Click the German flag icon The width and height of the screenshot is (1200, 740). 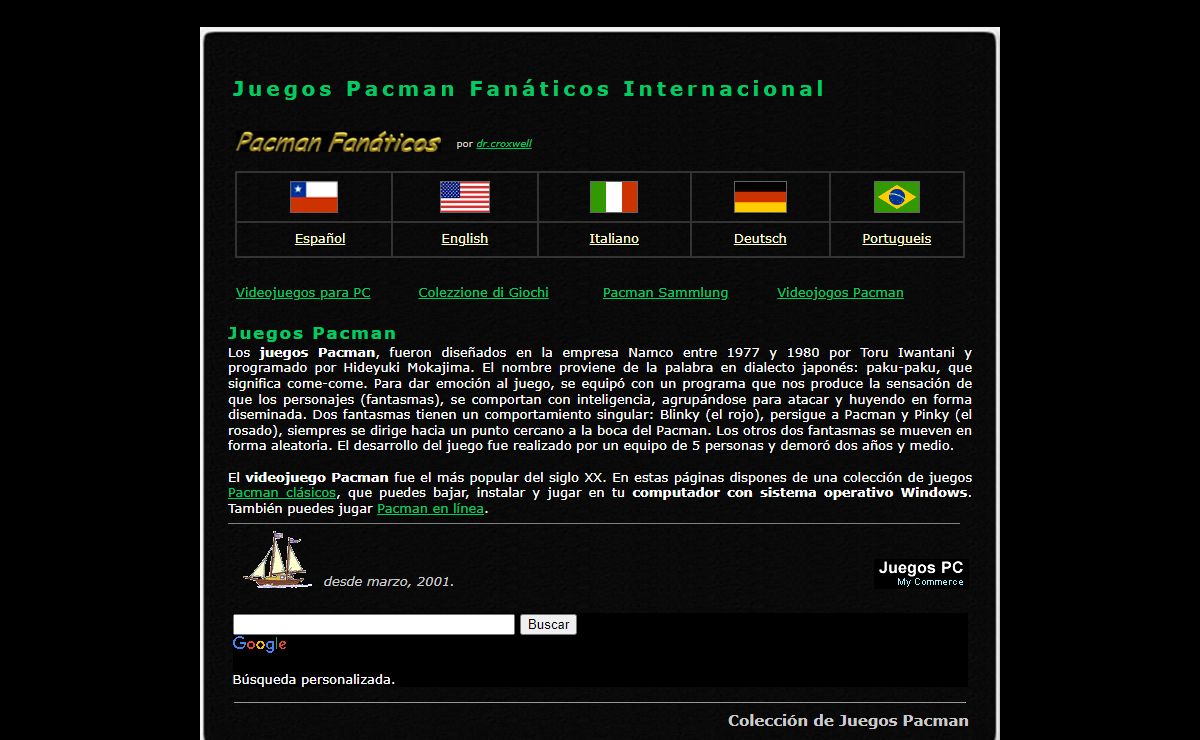[760, 197]
